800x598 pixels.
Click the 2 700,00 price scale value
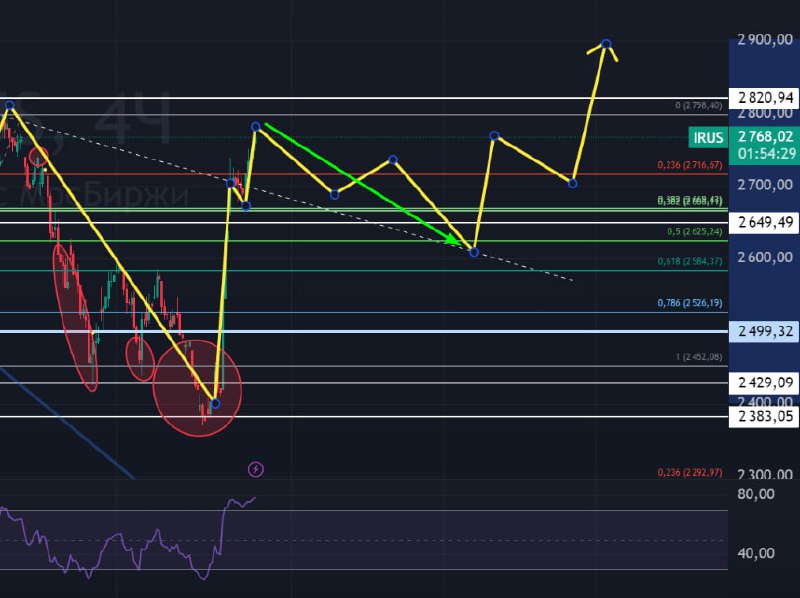click(765, 184)
